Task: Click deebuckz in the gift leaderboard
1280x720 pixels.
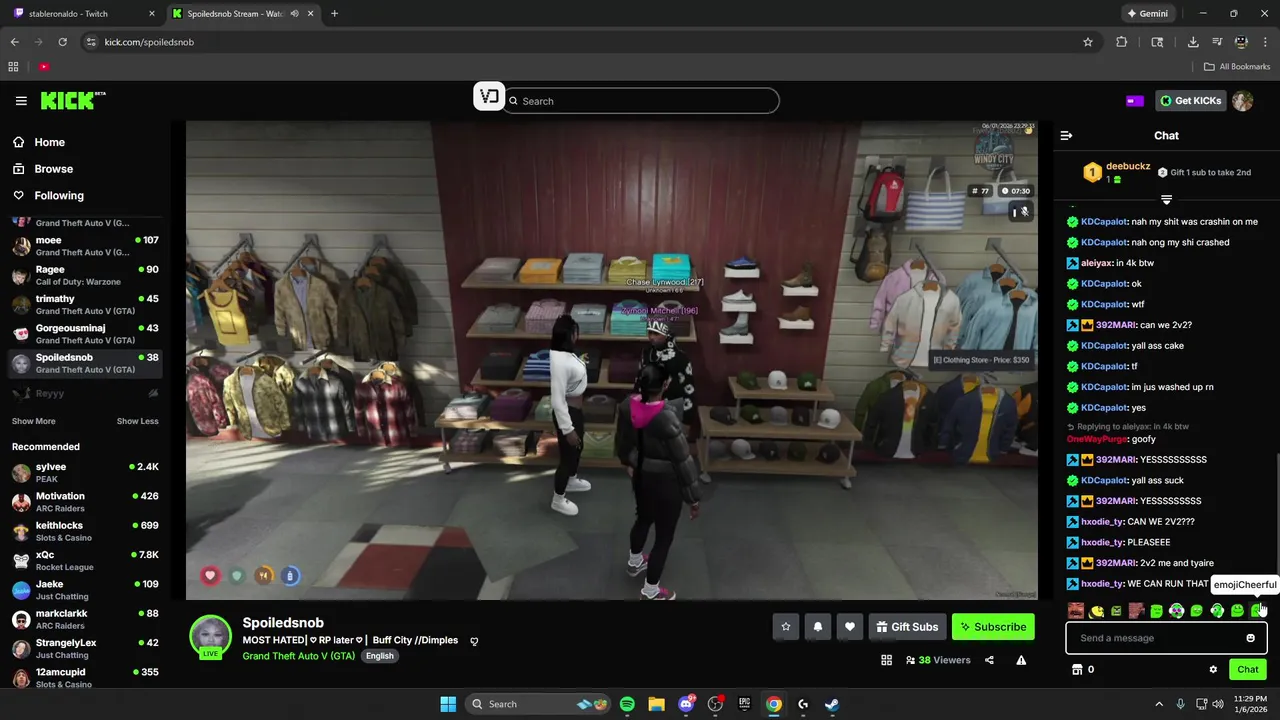Action: click(x=1128, y=166)
